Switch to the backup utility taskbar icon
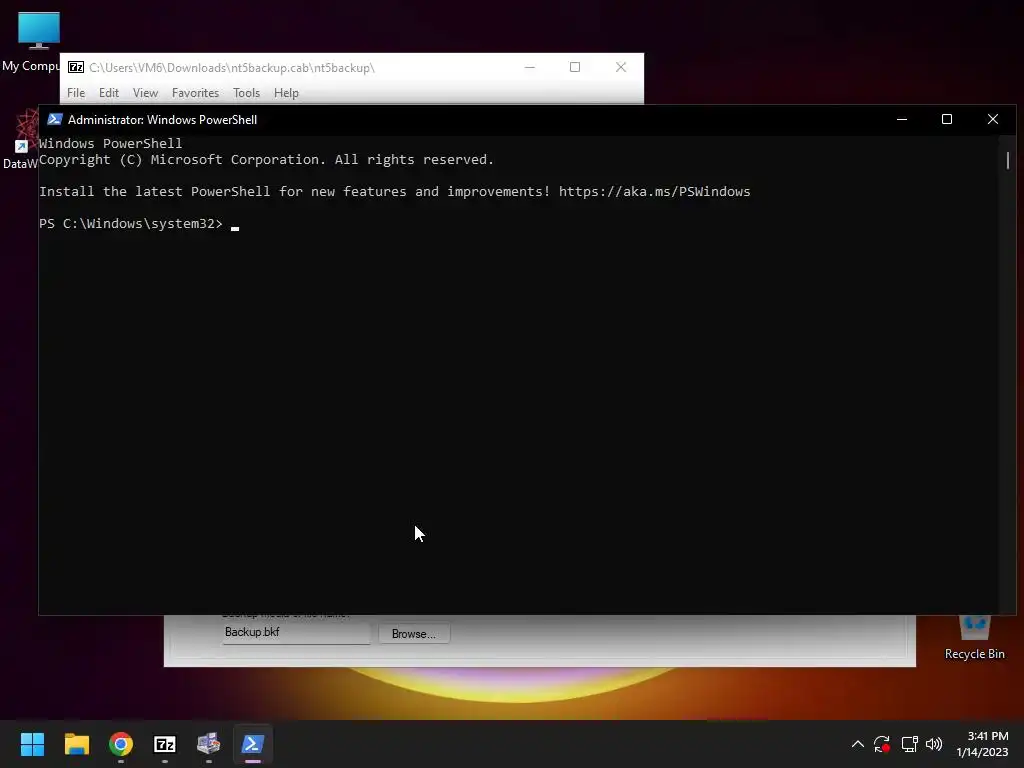Viewport: 1024px width, 768px height. click(208, 744)
